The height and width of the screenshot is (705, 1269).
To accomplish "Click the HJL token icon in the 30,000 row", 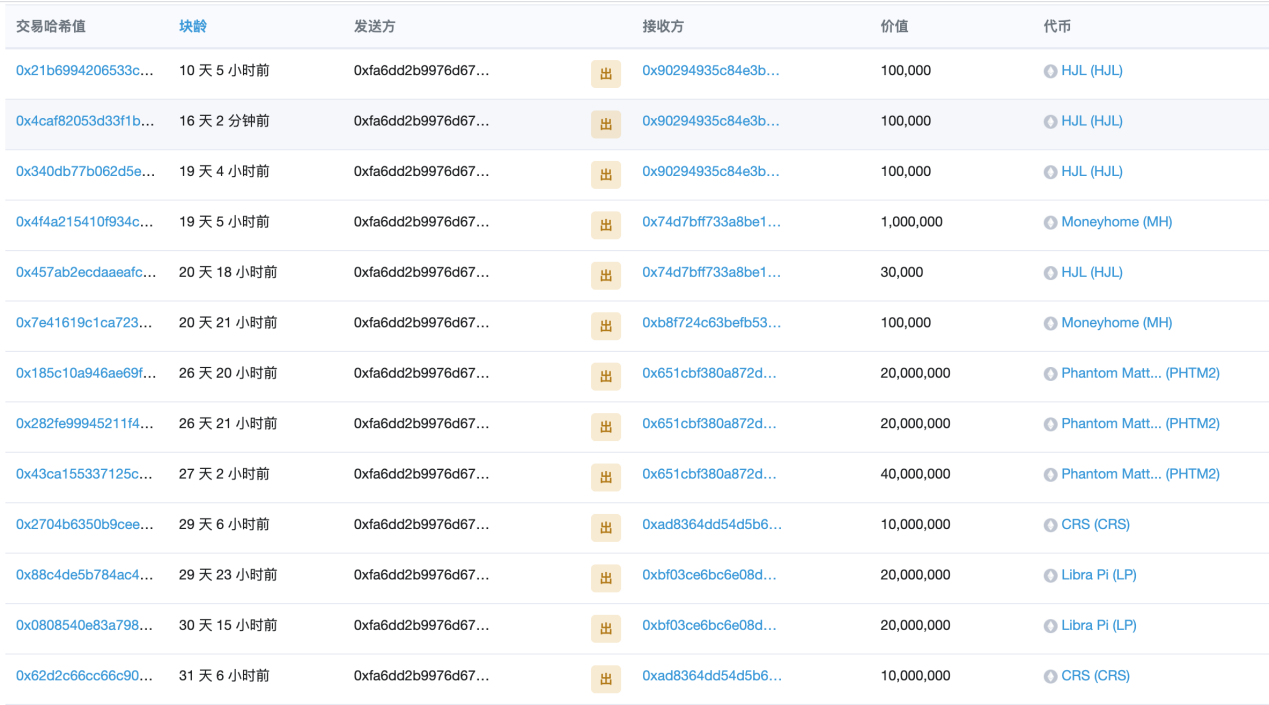I will (1050, 272).
